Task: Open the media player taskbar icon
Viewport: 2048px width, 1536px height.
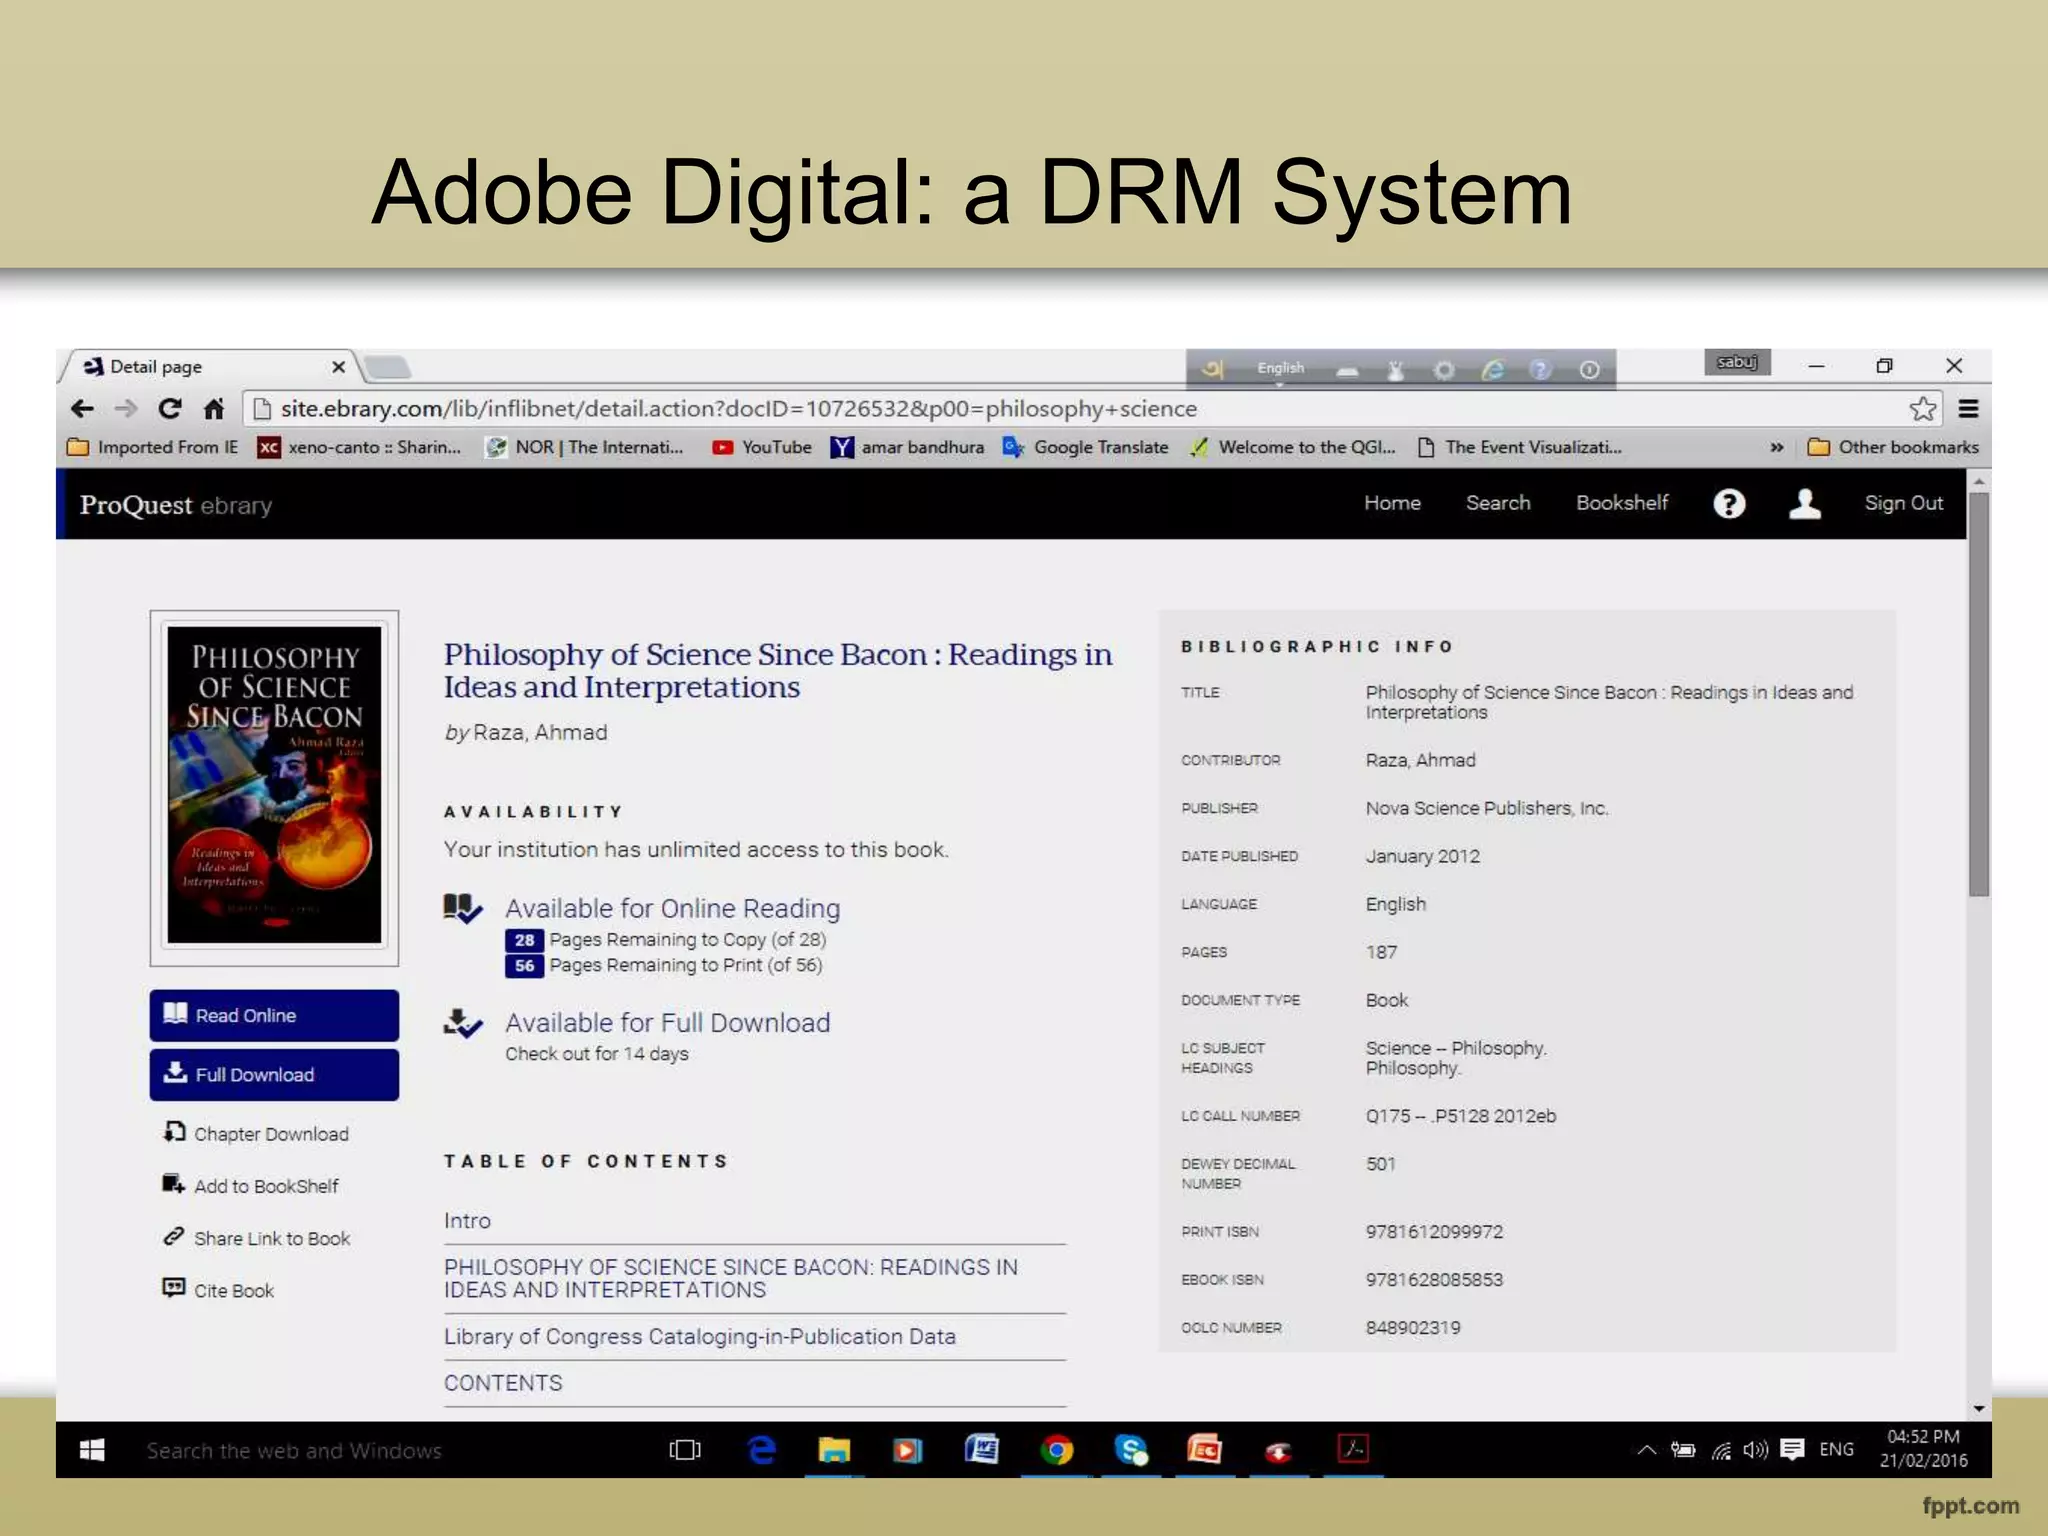Action: [908, 1450]
